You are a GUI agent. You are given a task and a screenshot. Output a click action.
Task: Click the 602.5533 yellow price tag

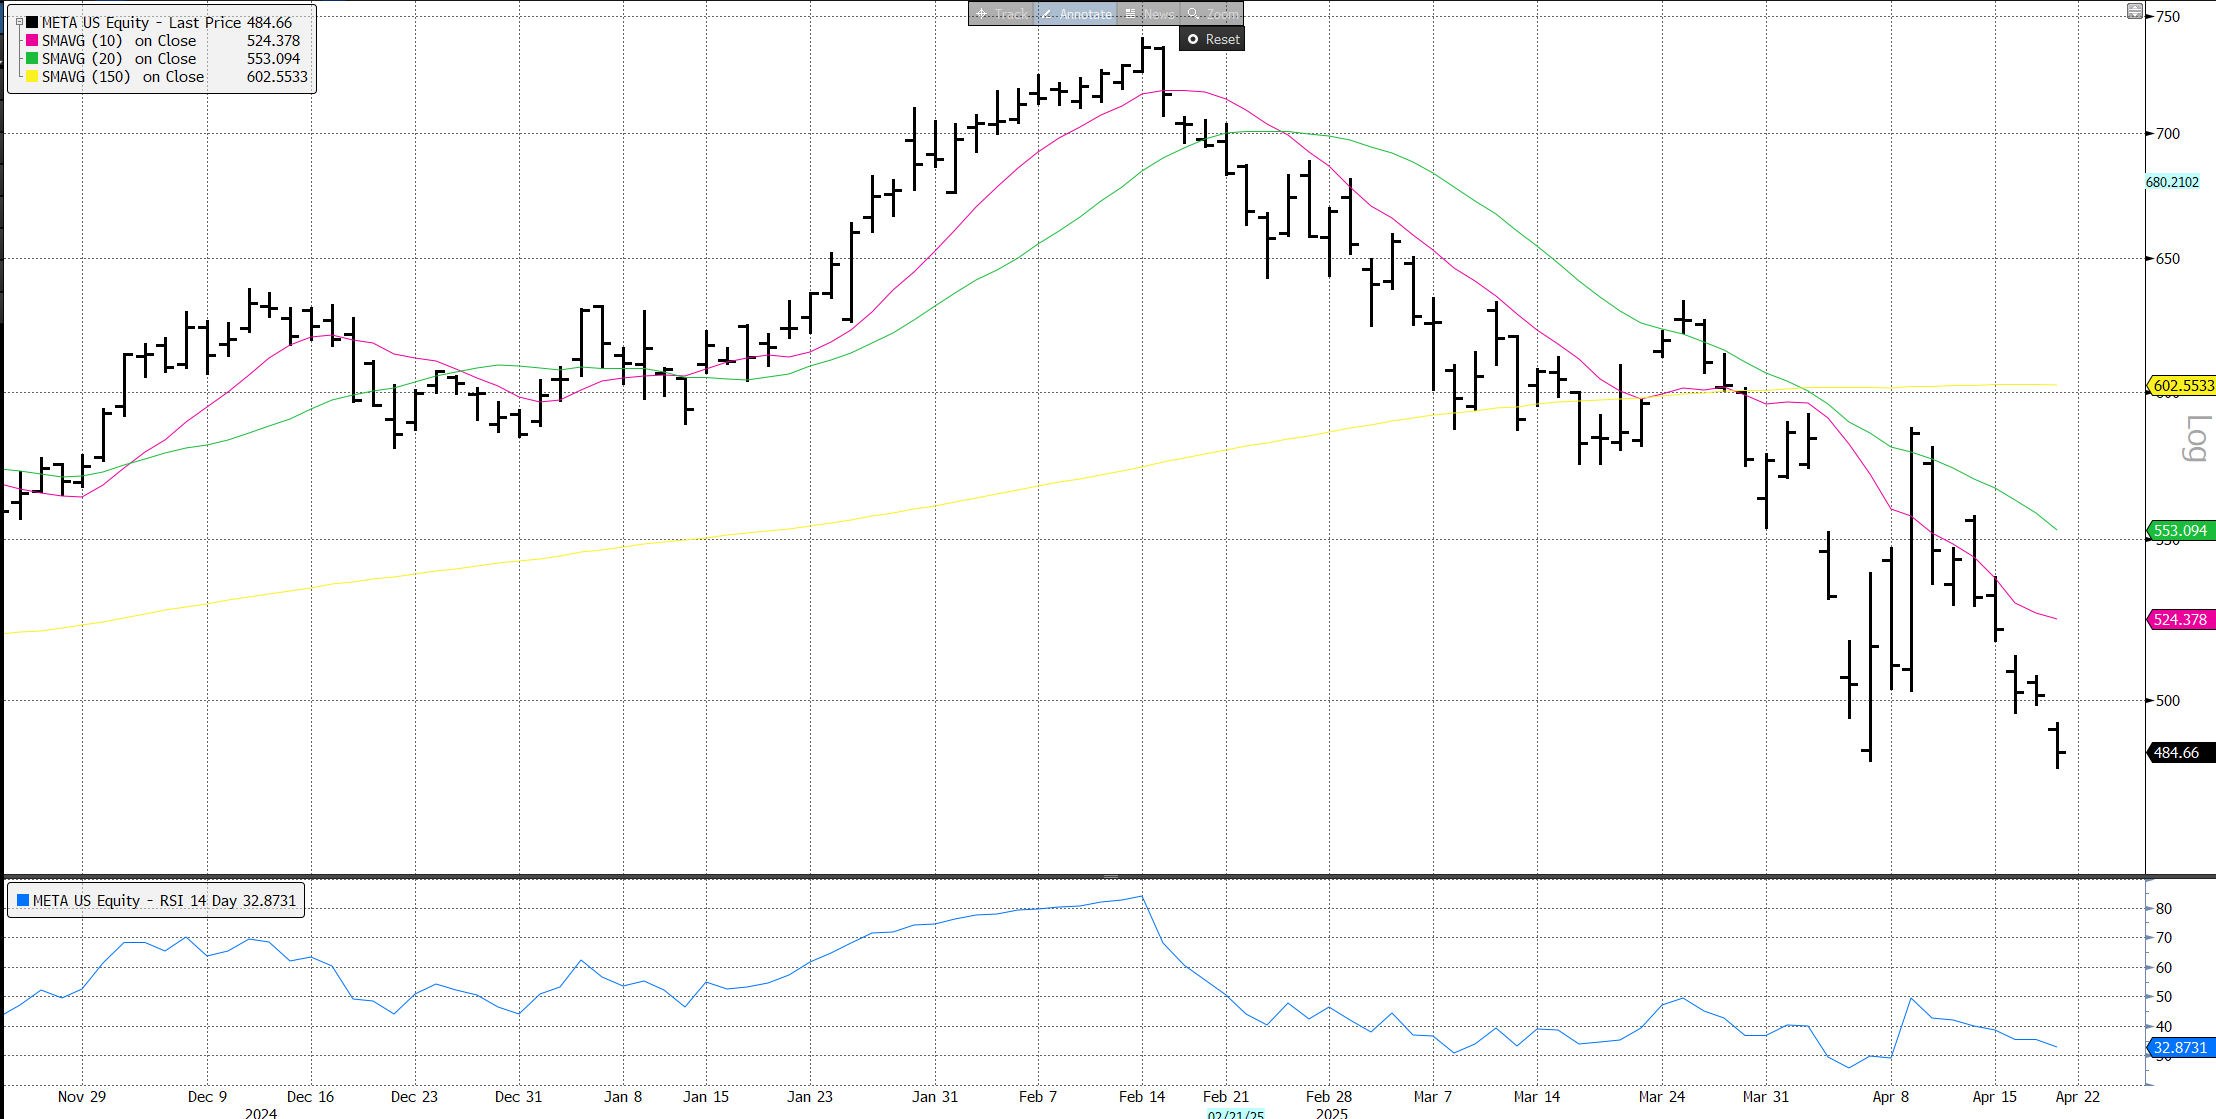tap(2182, 386)
